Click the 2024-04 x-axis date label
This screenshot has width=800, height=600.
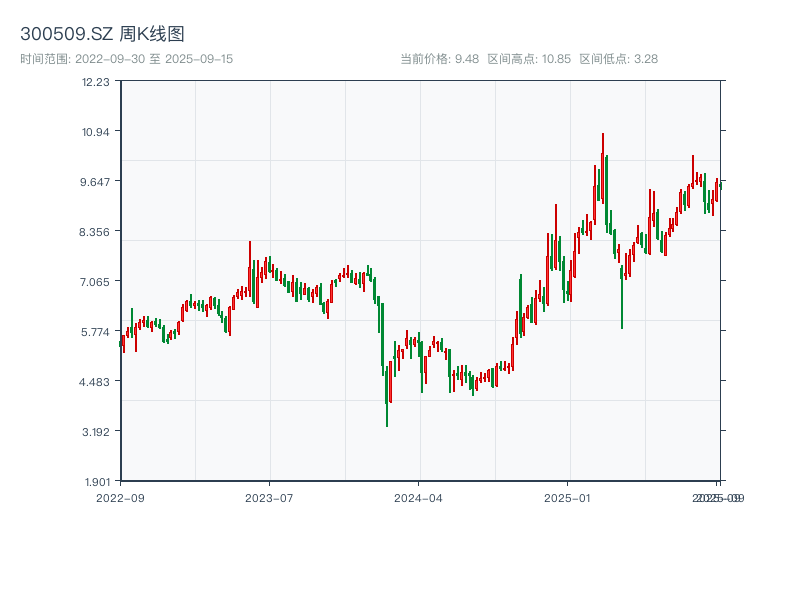pyautogui.click(x=419, y=497)
